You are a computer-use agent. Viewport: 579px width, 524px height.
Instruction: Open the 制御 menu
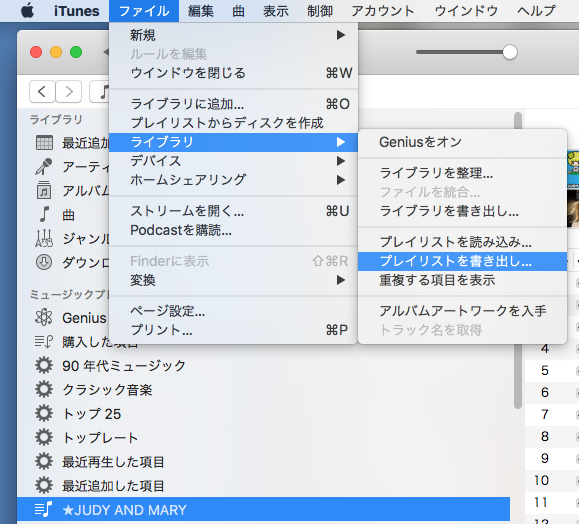coord(320,11)
